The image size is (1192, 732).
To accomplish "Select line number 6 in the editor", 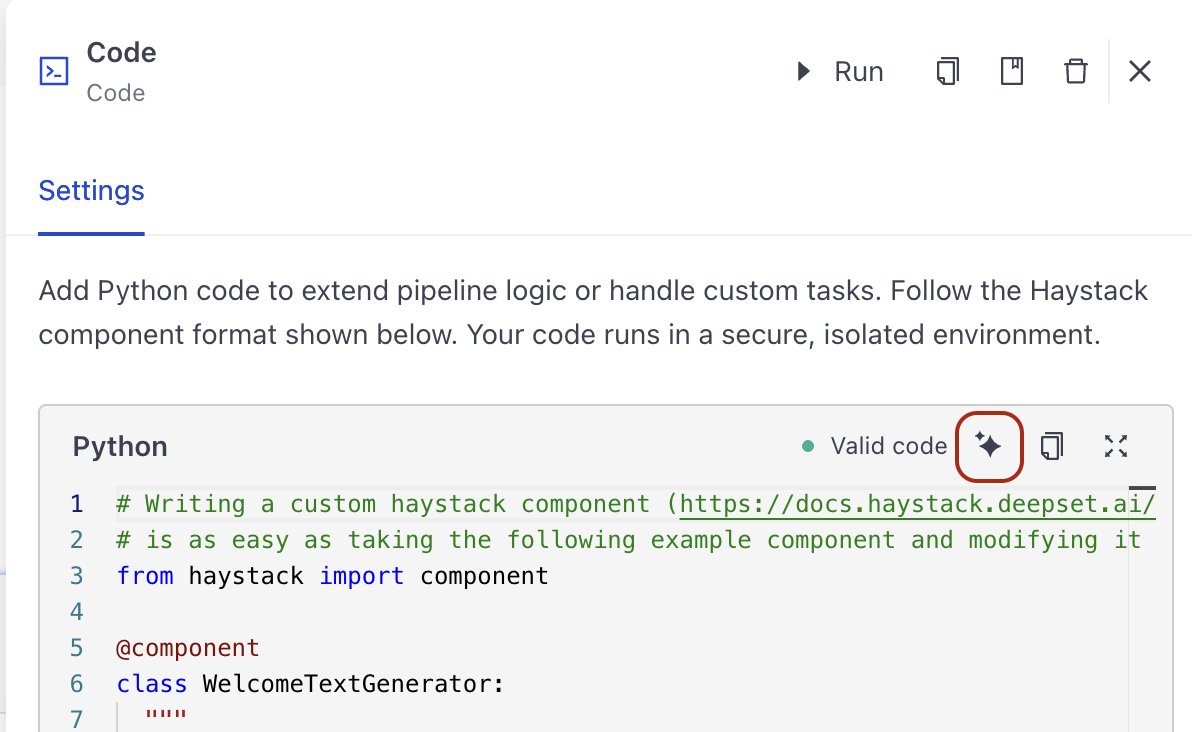I will [76, 683].
